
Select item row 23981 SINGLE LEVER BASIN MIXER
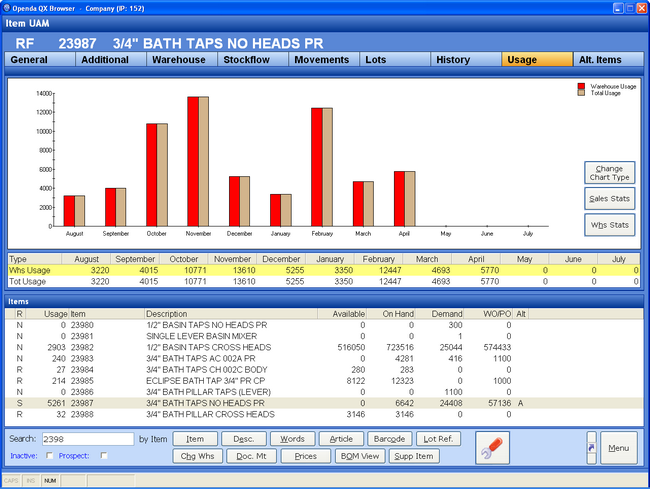(324, 336)
